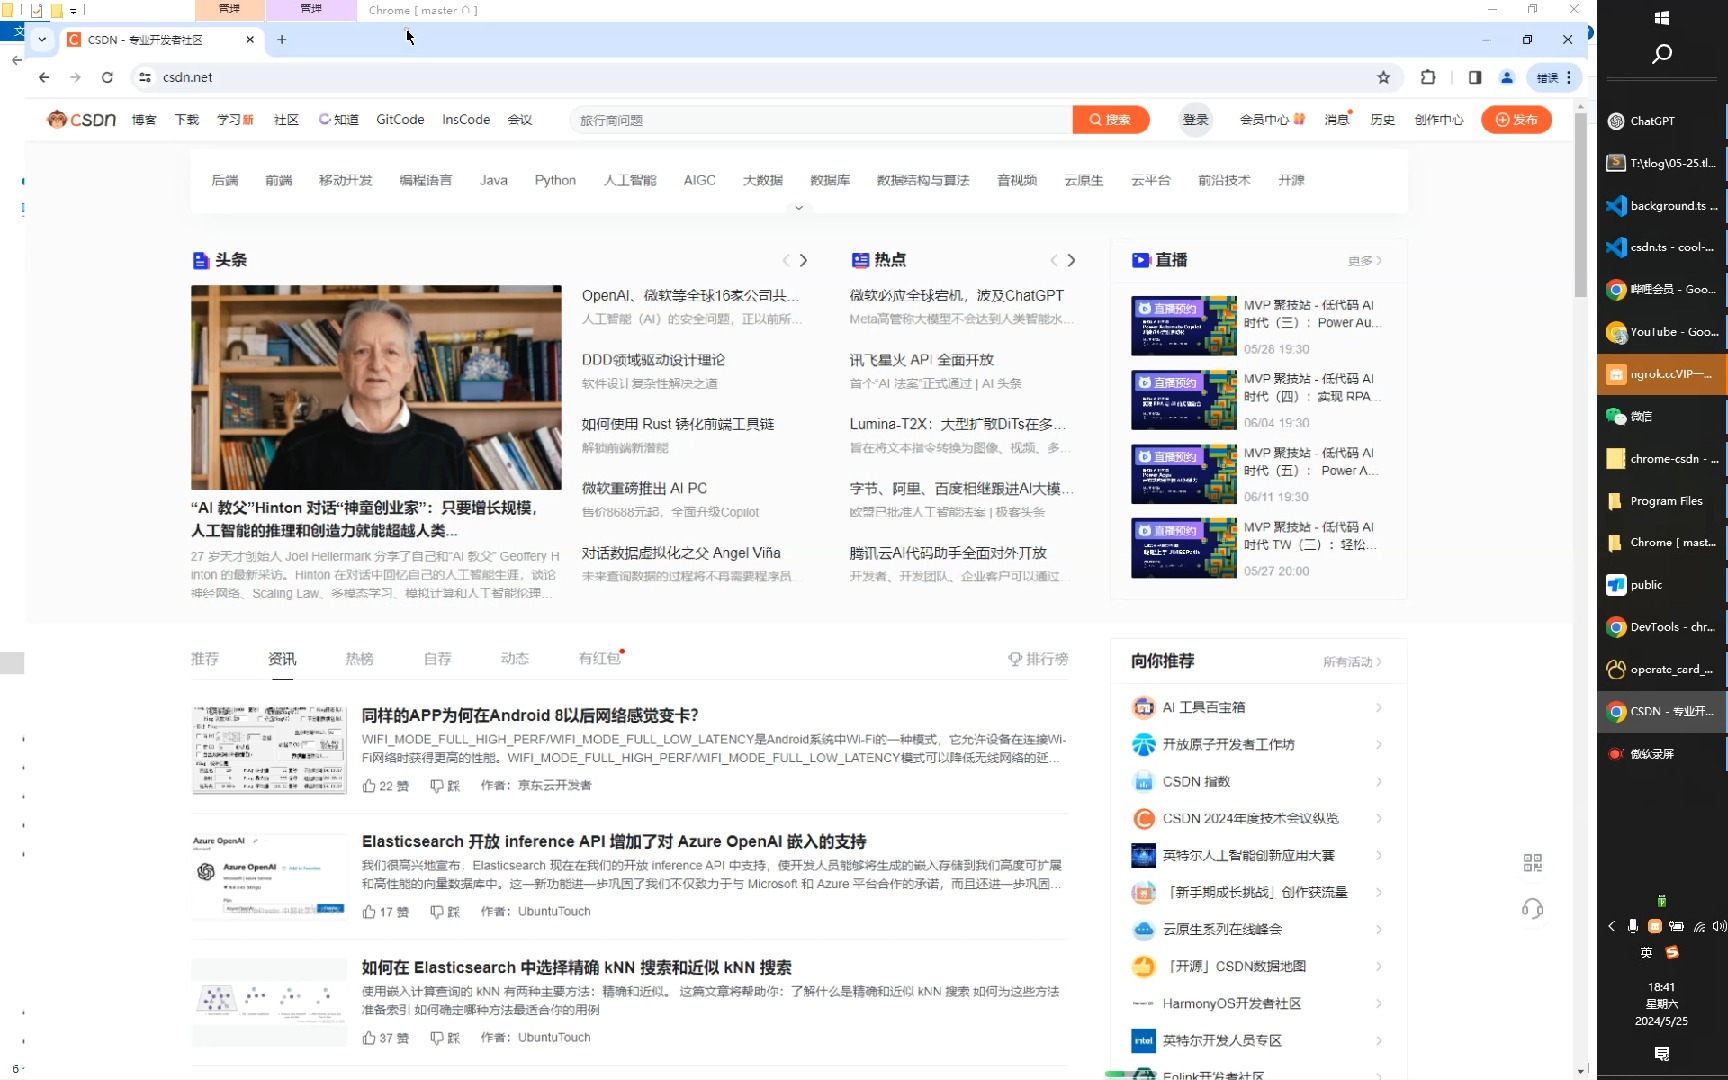This screenshot has width=1728, height=1080.
Task: Switch to background.ts VS Code window
Action: coord(1662,206)
